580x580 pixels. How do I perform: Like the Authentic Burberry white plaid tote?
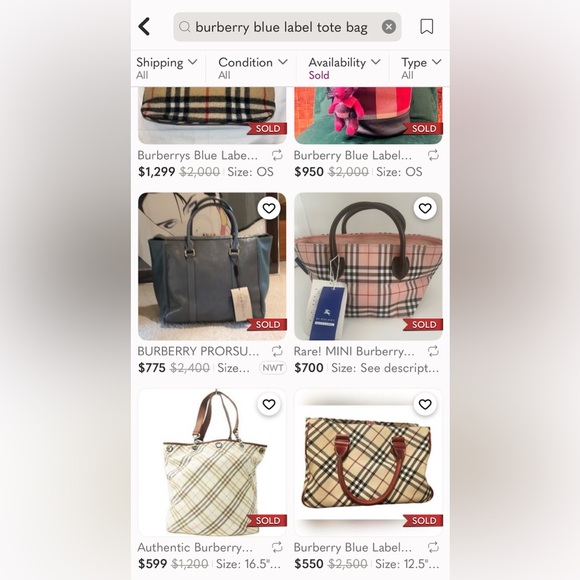(269, 405)
